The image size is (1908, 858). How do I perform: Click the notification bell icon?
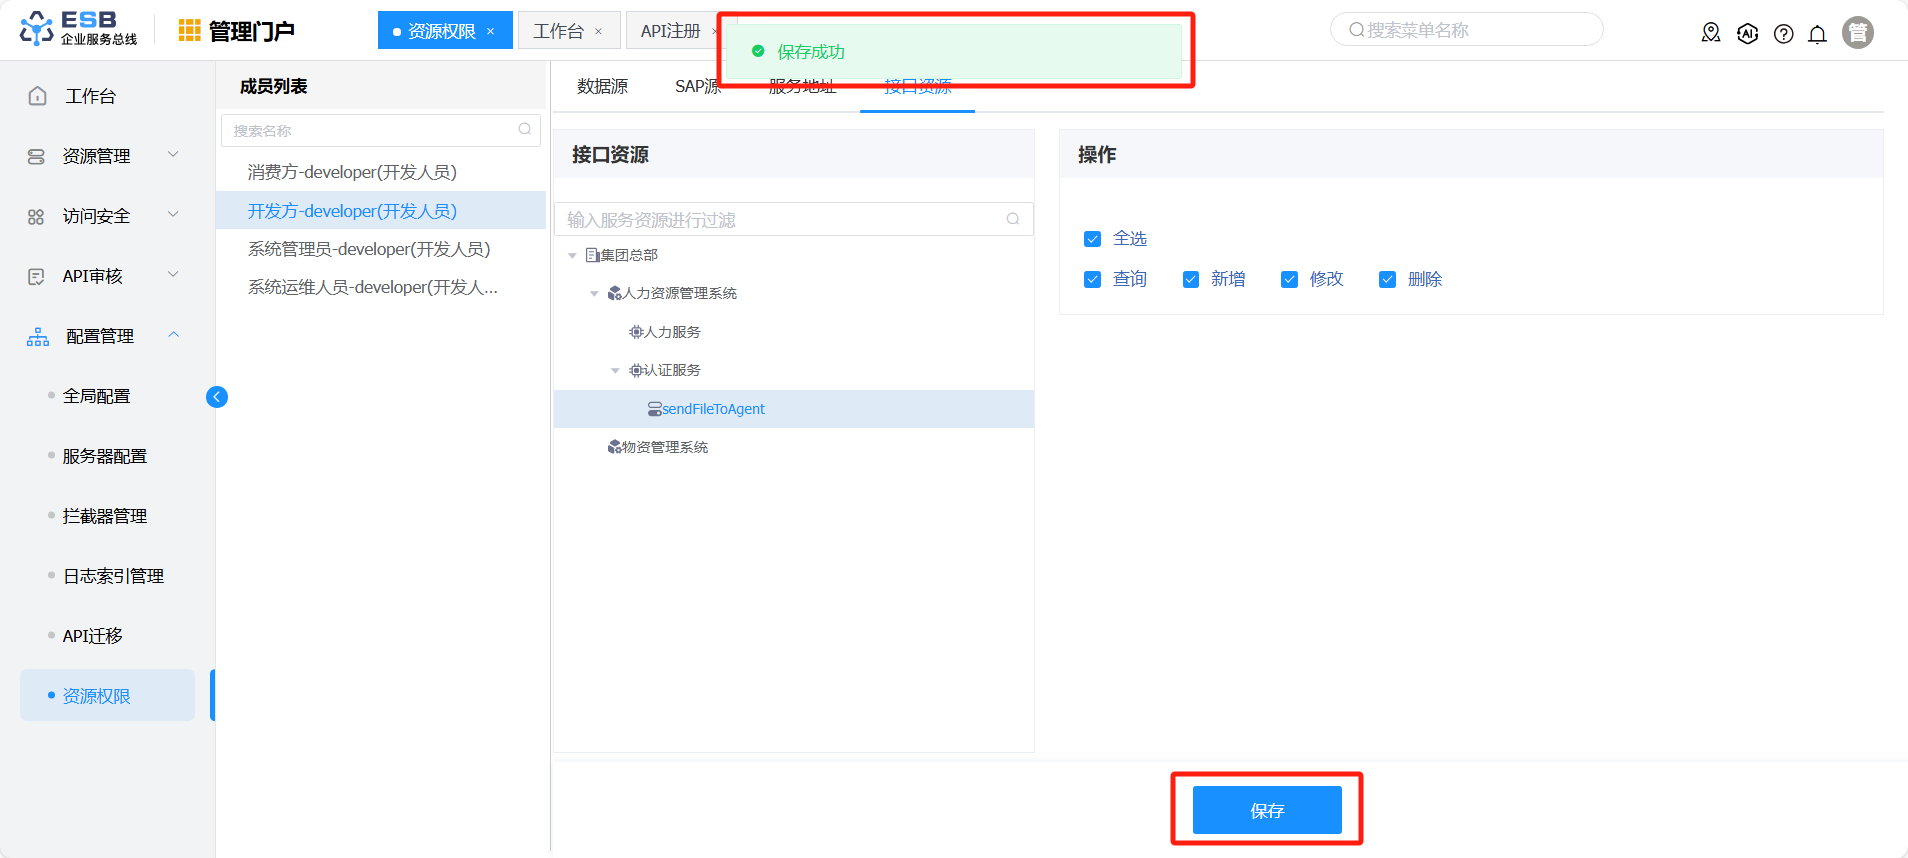pos(1817,34)
